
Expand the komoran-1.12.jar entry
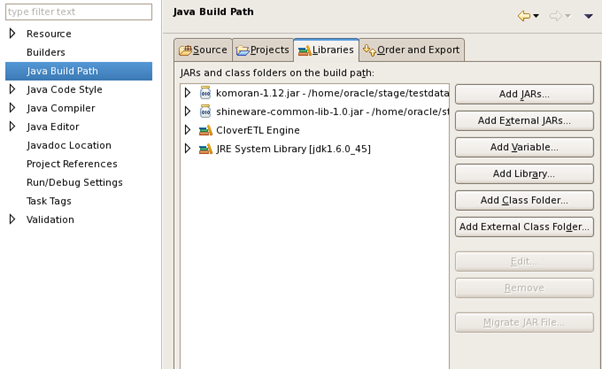pyautogui.click(x=187, y=93)
